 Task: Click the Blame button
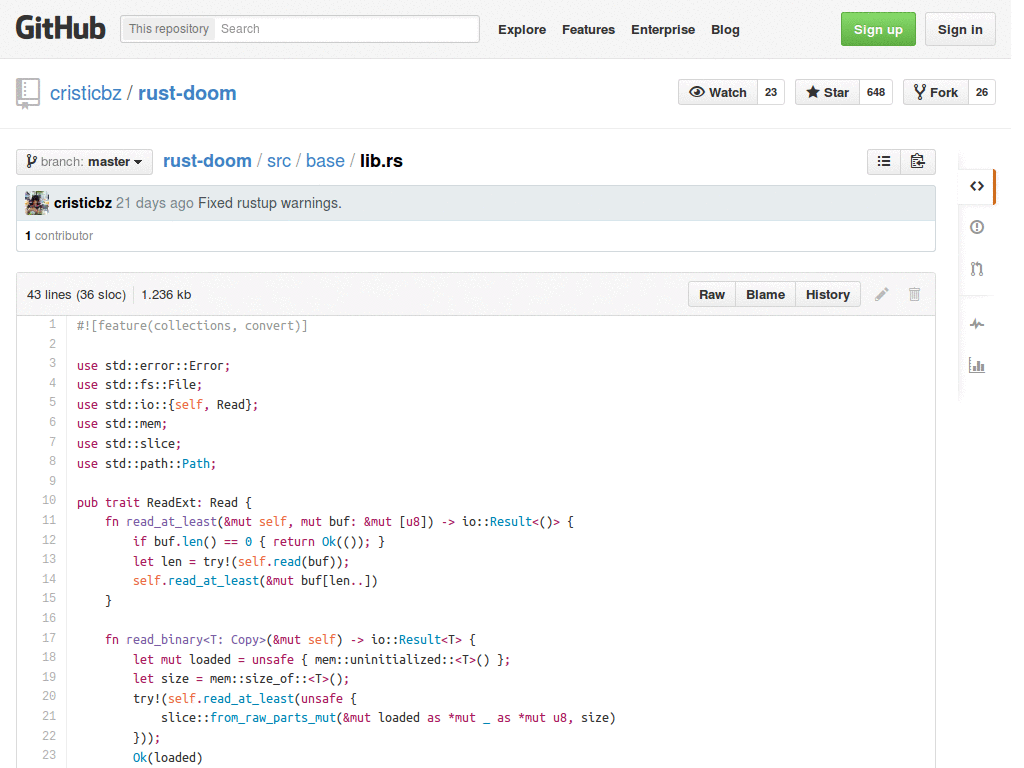765,295
